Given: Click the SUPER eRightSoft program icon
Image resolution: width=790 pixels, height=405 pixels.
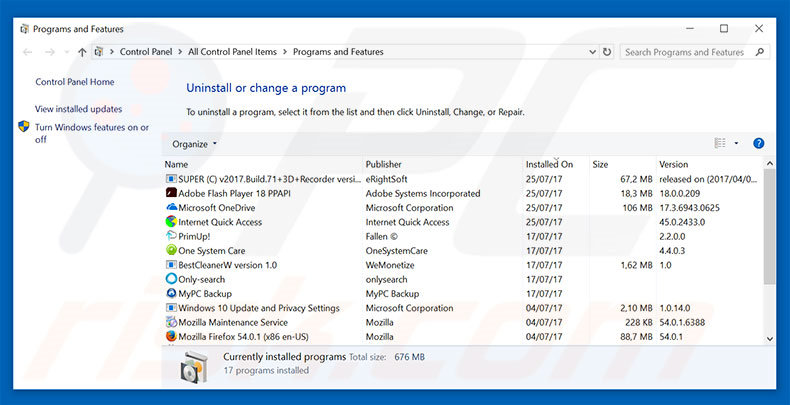Looking at the screenshot, I should (171, 179).
